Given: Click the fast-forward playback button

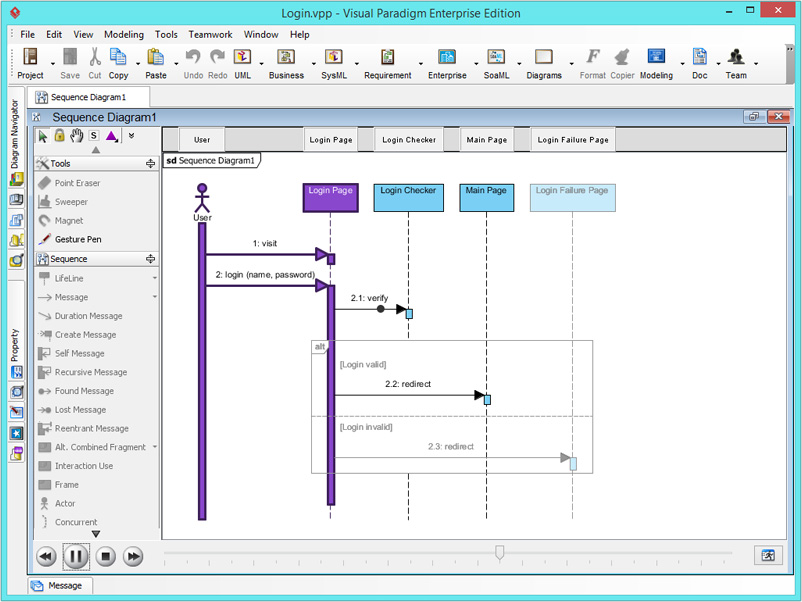Looking at the screenshot, I should (x=133, y=556).
